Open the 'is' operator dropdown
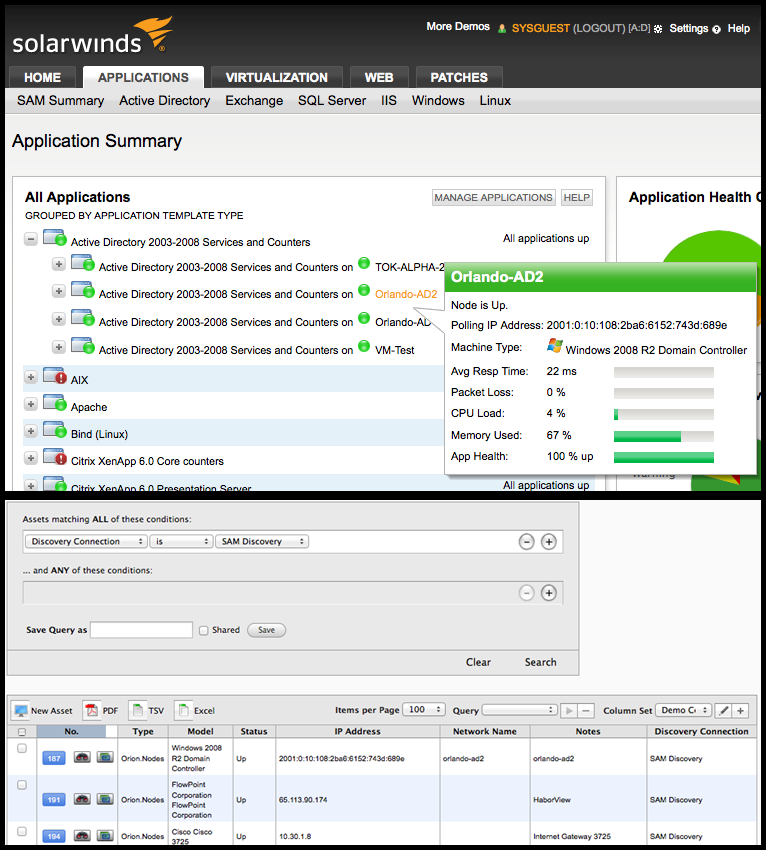 [181, 542]
